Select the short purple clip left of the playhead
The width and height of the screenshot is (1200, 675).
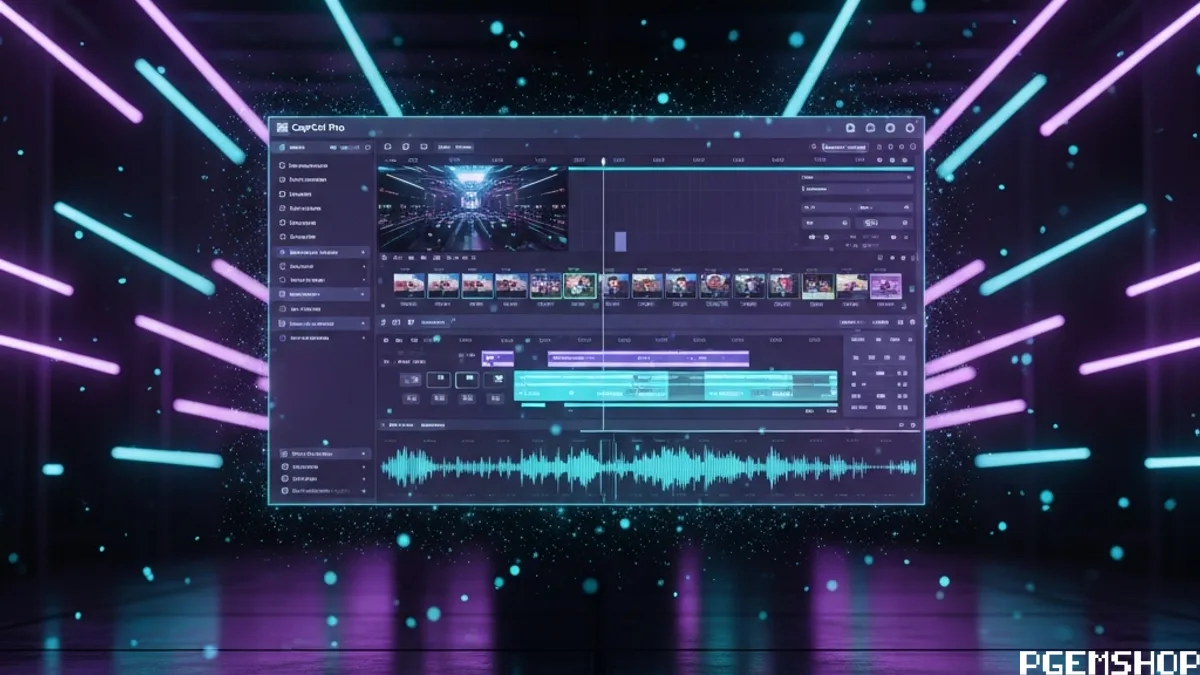click(x=498, y=358)
